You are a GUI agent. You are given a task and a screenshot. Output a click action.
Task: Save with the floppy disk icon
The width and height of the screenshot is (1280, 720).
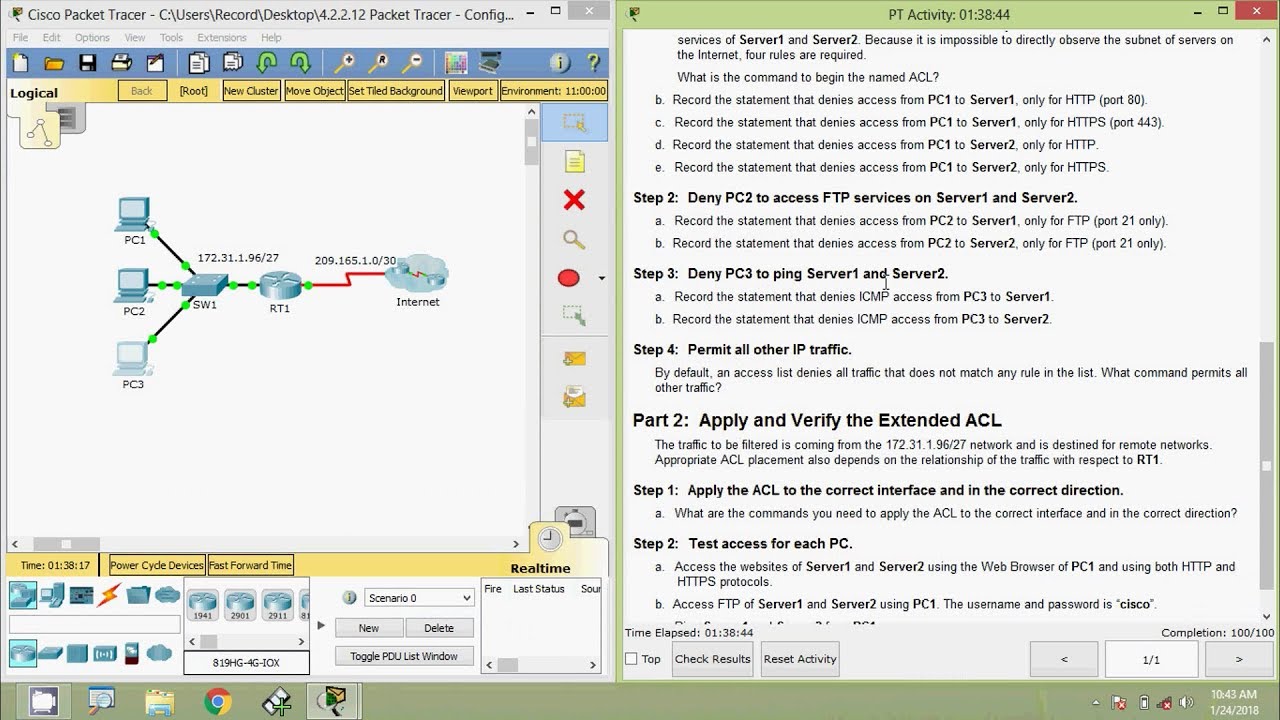click(88, 63)
